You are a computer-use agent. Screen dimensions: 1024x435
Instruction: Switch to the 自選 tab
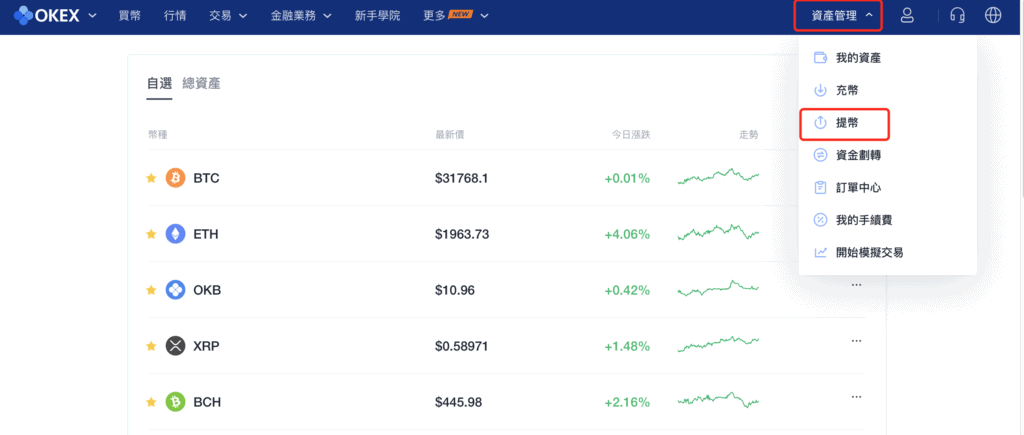click(159, 84)
